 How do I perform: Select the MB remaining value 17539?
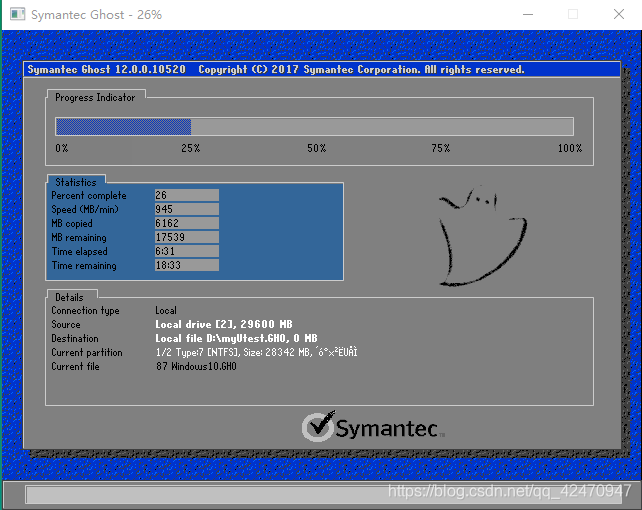coord(186,237)
